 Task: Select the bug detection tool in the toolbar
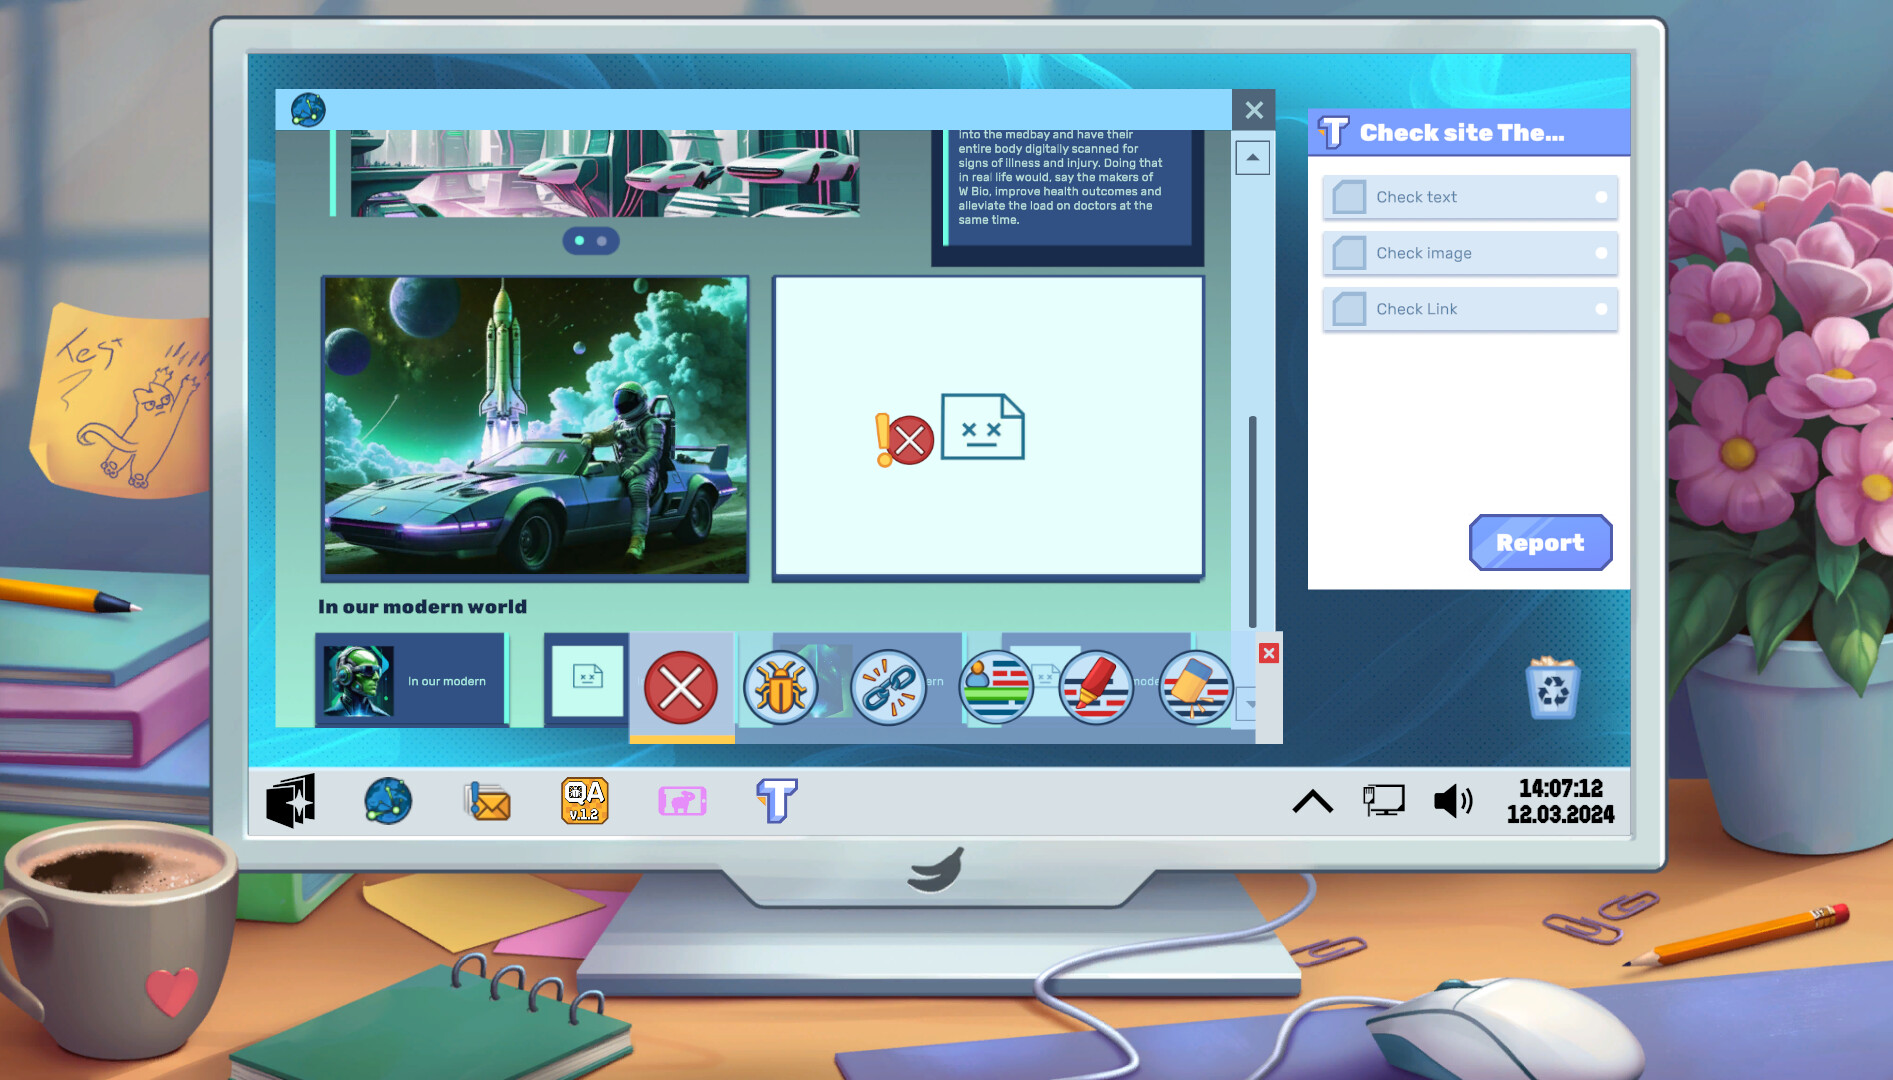tap(782, 687)
